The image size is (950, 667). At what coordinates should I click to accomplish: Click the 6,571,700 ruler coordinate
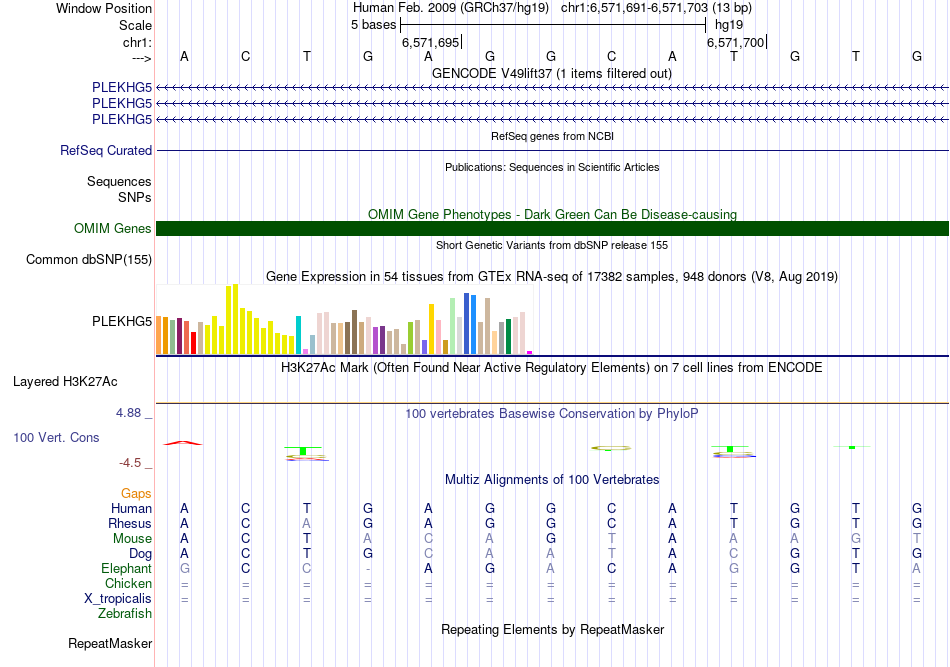736,42
